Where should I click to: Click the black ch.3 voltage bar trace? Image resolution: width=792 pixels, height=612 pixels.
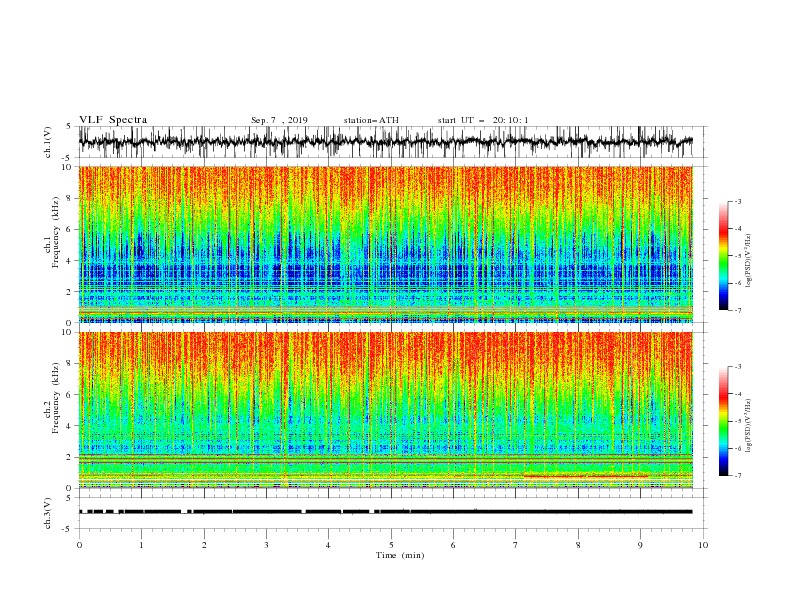(x=385, y=512)
